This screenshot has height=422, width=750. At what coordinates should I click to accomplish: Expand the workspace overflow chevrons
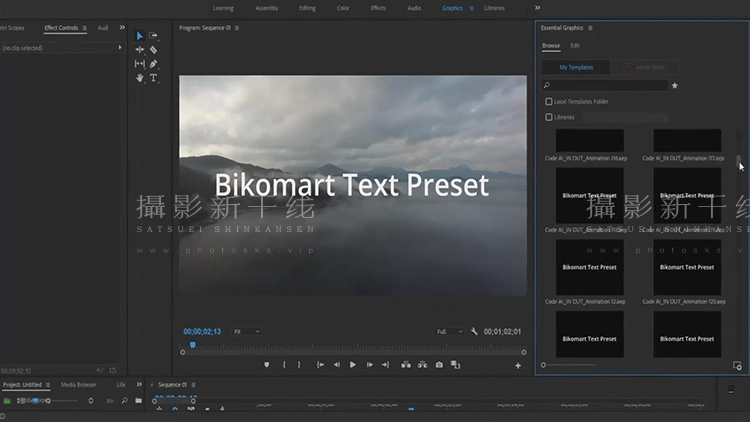pyautogui.click(x=538, y=8)
